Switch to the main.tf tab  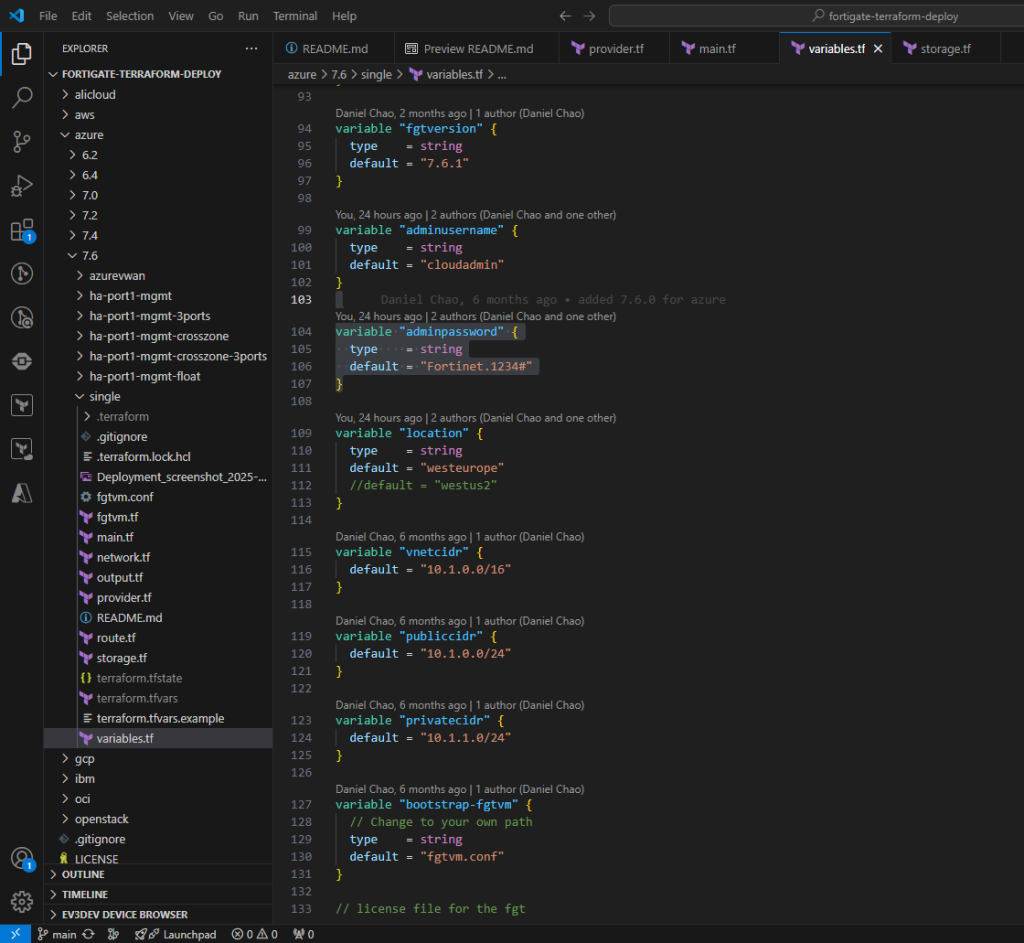716,48
